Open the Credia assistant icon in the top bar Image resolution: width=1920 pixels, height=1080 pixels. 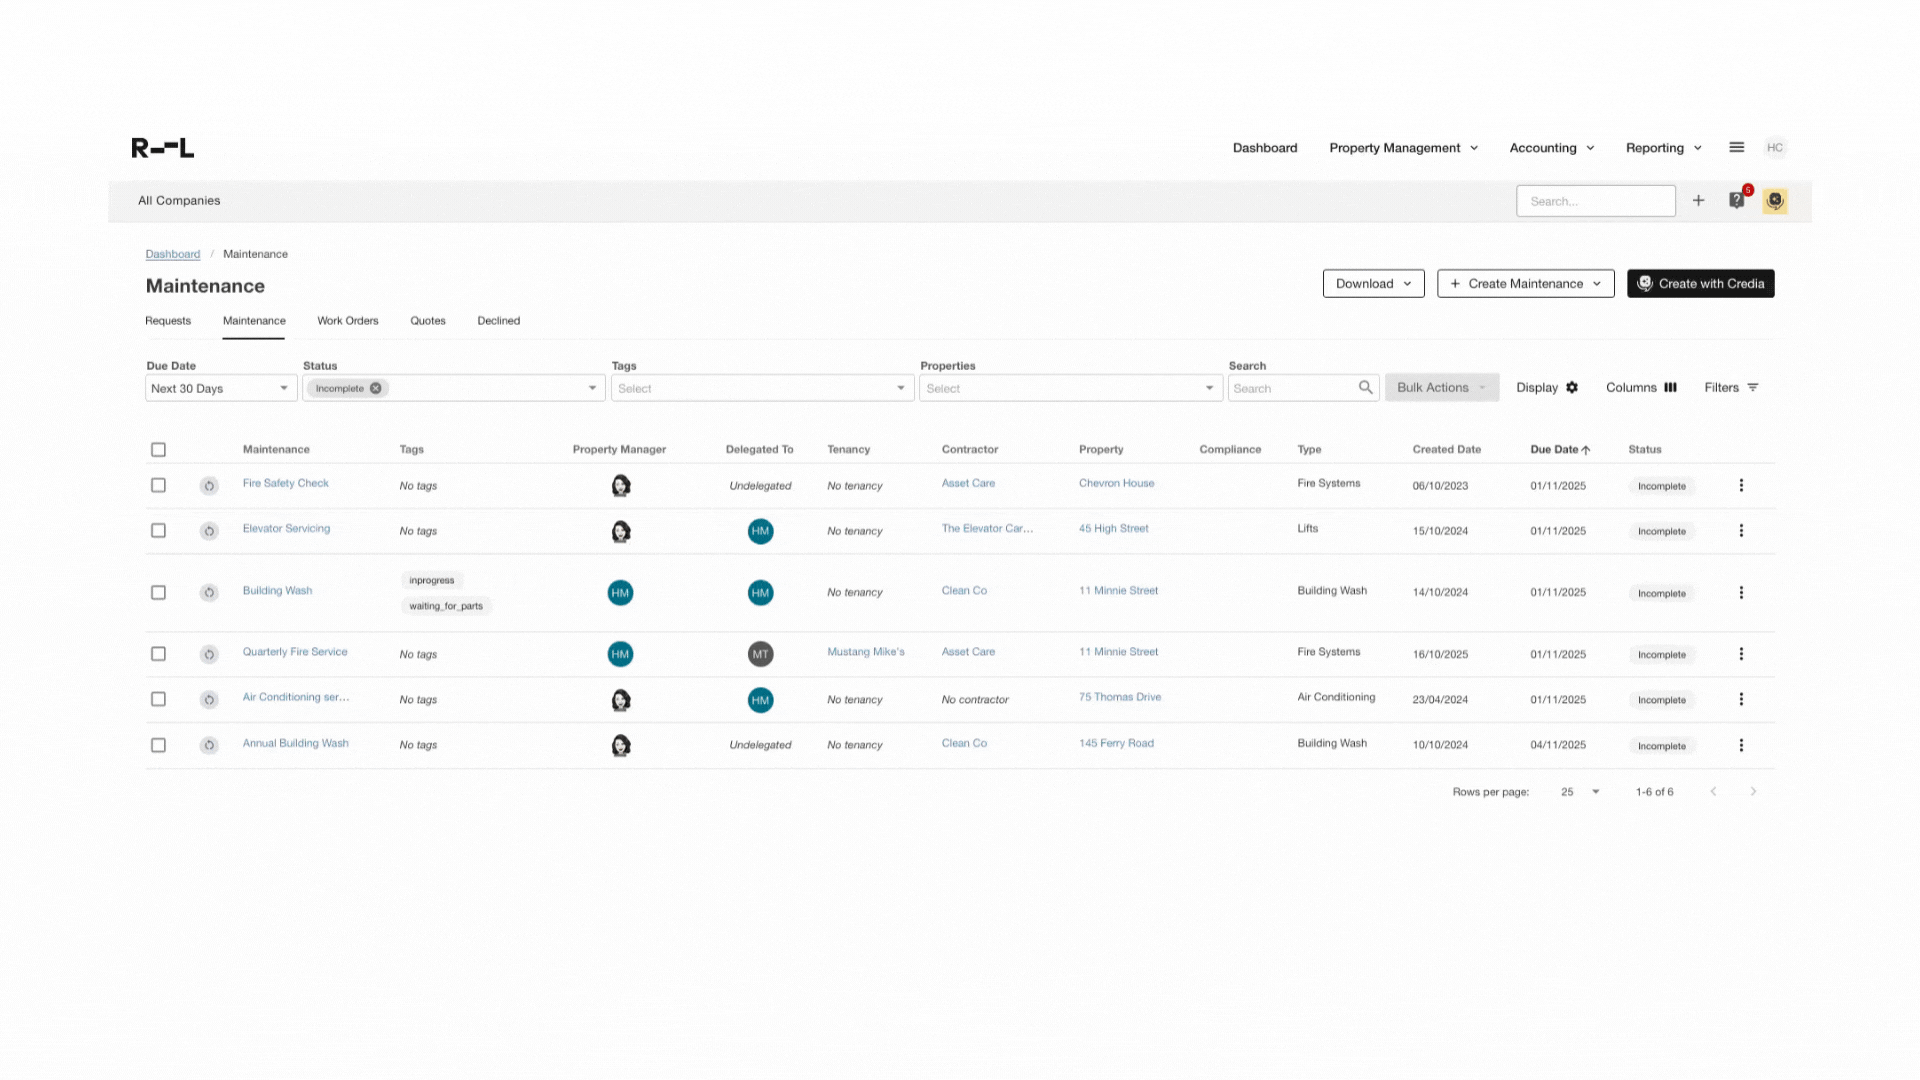click(x=1775, y=201)
